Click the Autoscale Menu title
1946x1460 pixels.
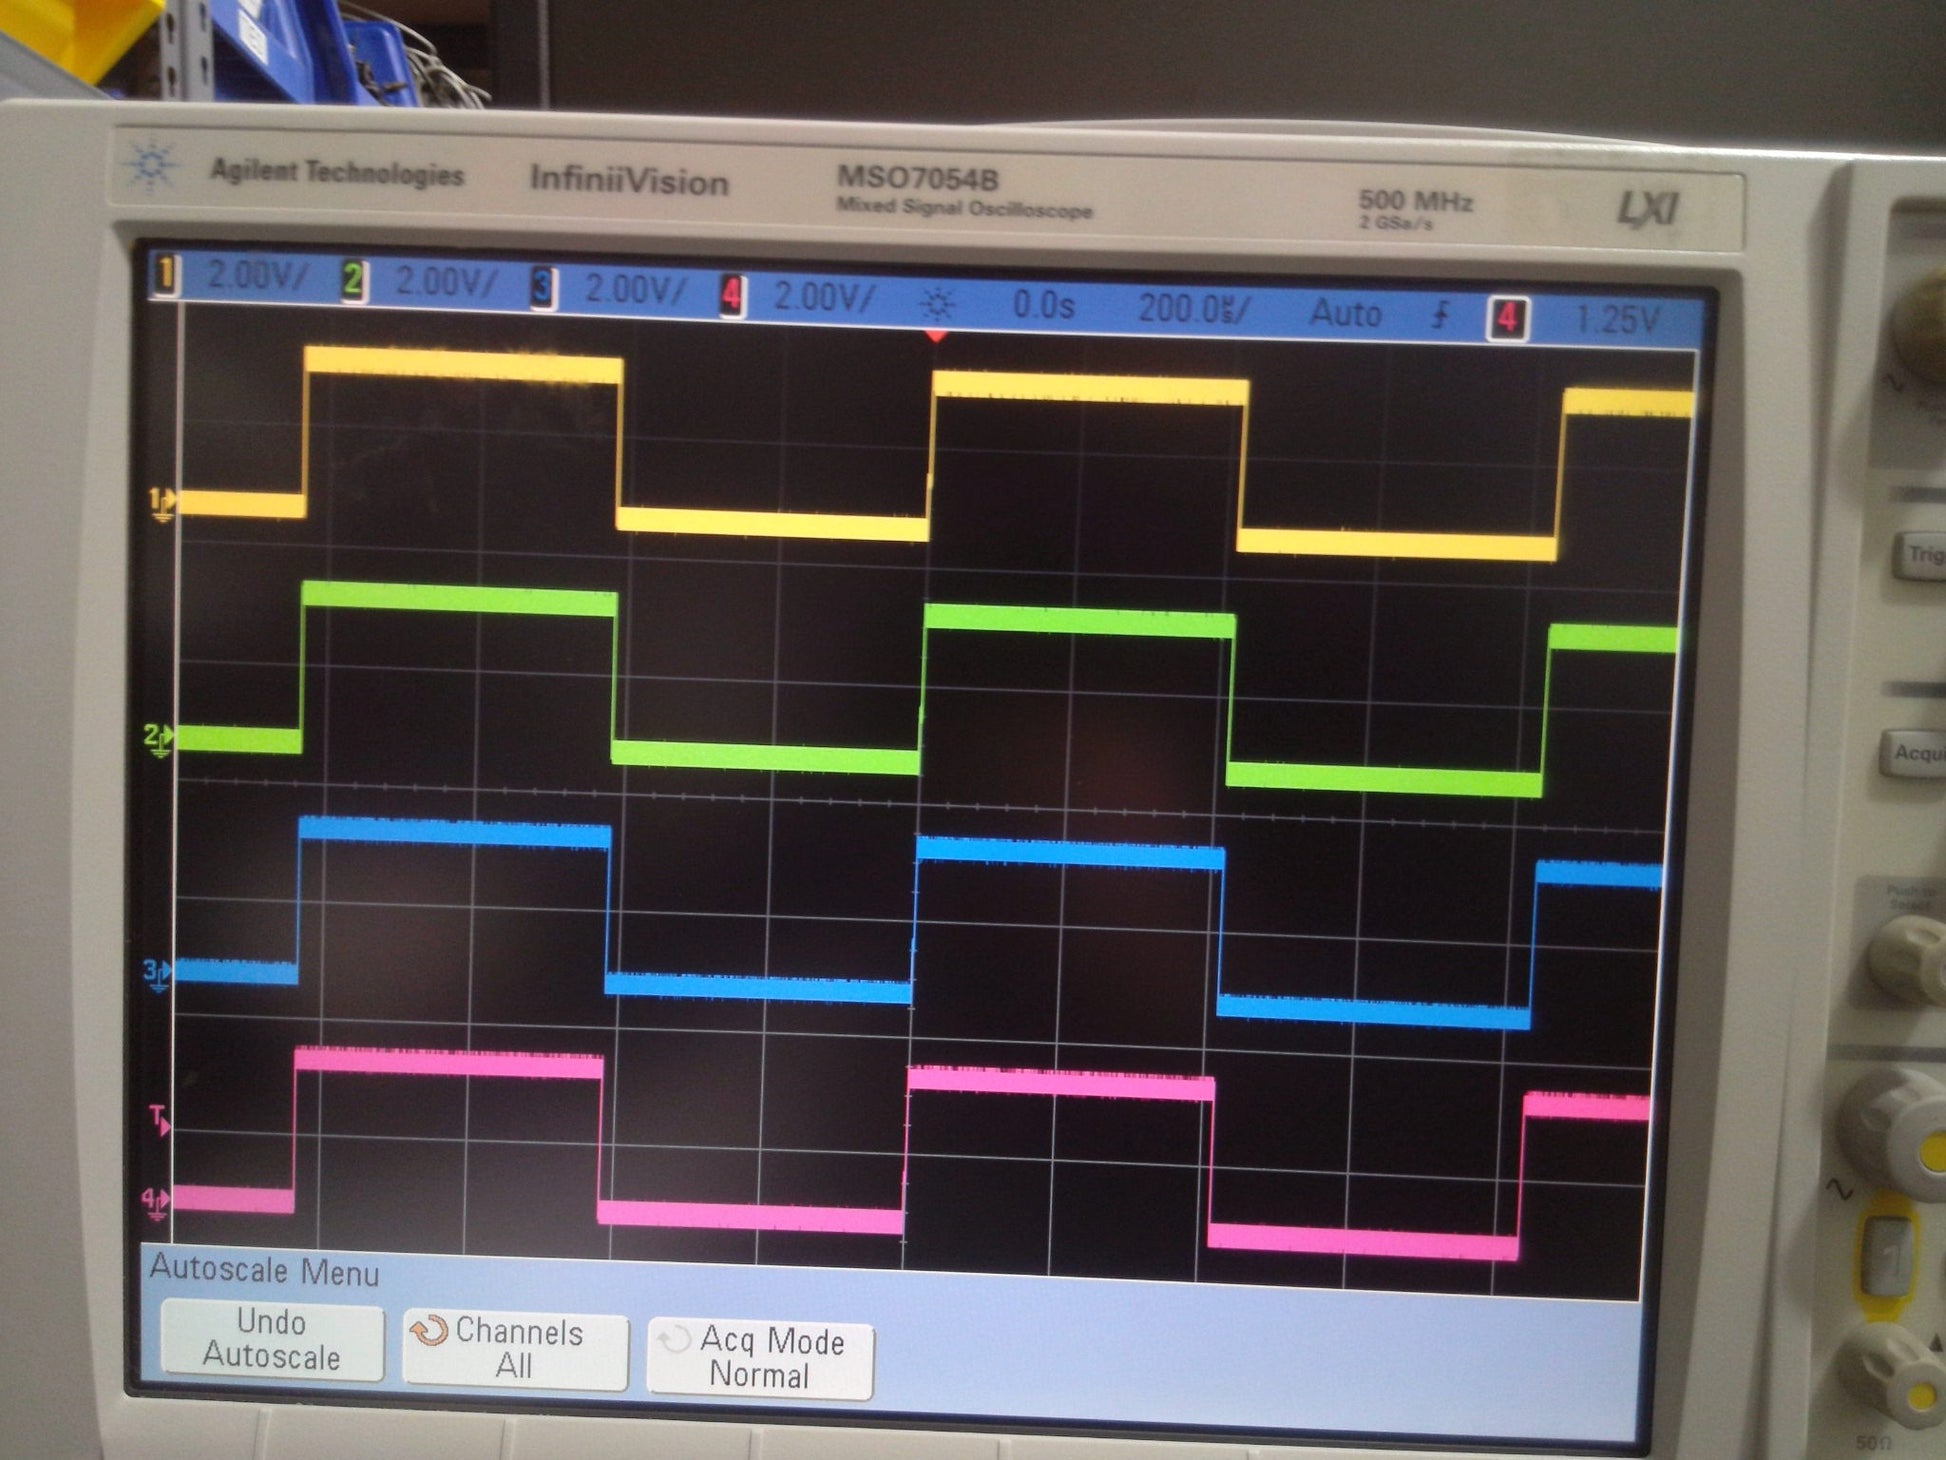tap(265, 1271)
